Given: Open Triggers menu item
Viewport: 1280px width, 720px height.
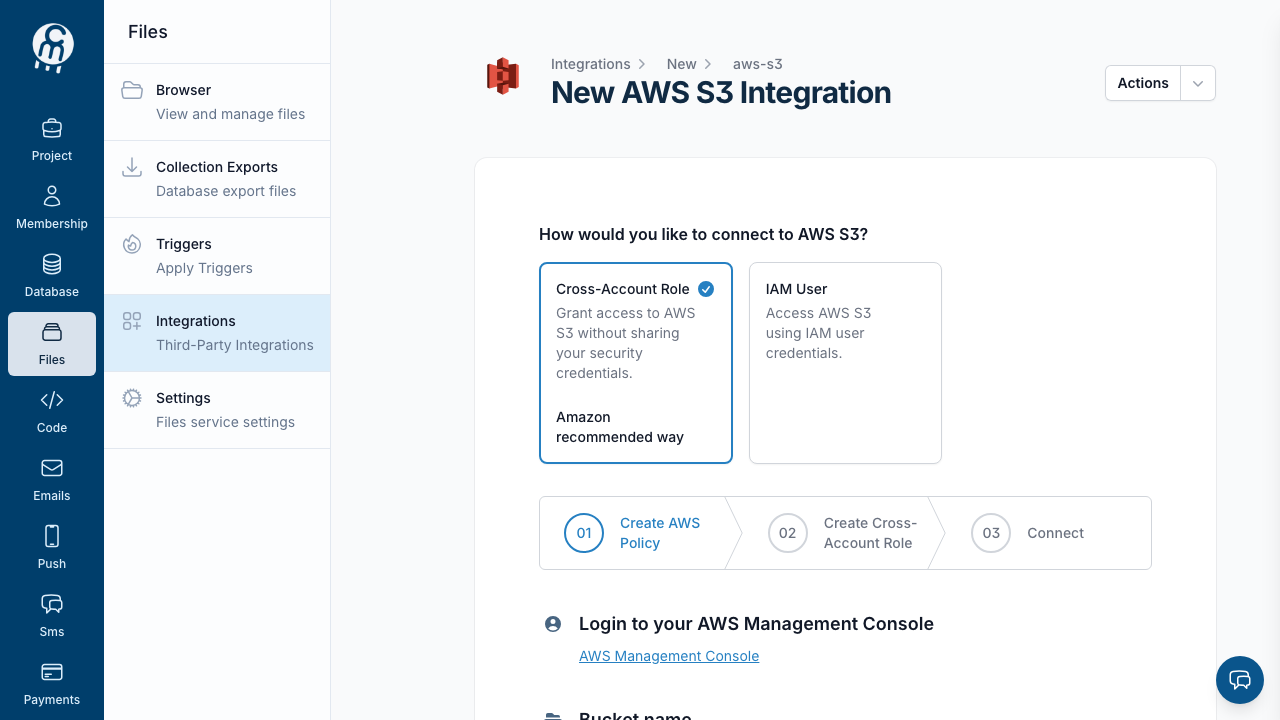Looking at the screenshot, I should pyautogui.click(x=217, y=256).
